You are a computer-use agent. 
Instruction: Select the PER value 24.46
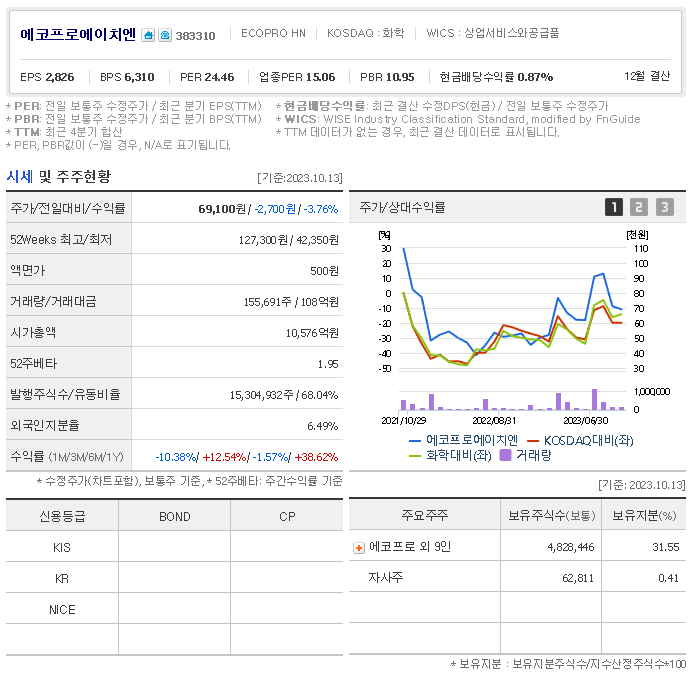[219, 77]
